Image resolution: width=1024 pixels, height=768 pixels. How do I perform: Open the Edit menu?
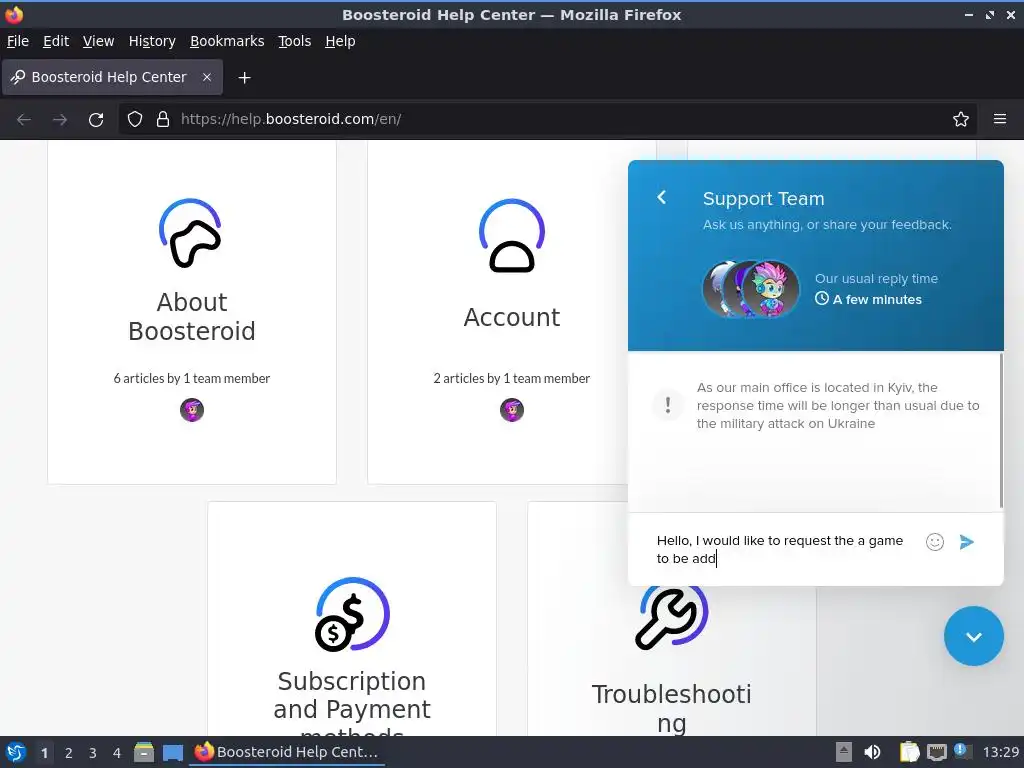click(56, 41)
